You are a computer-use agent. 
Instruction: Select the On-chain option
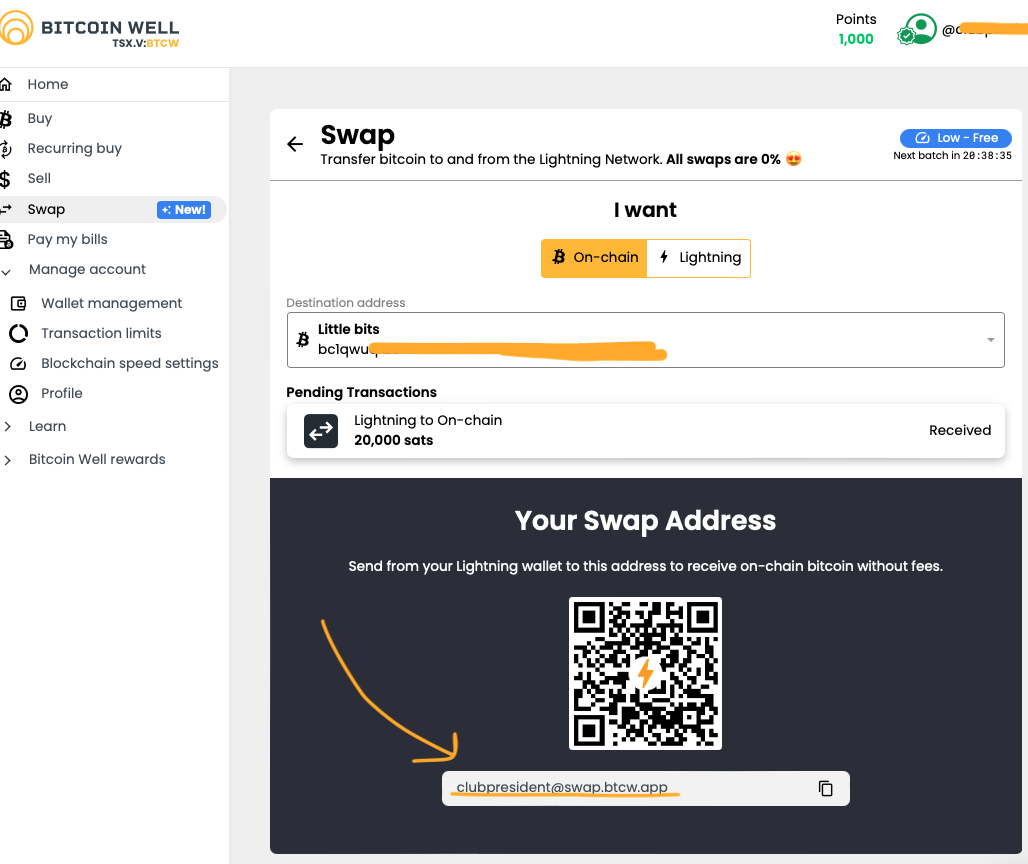[595, 257]
